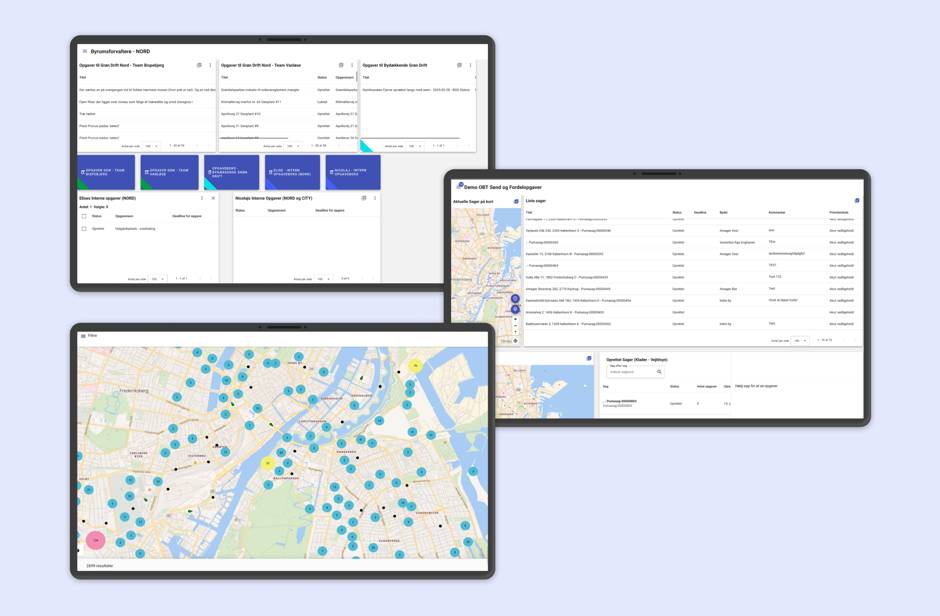This screenshot has height=616, width=940.
Task: Click the search magnifier in Søg efter sag
Action: coord(659,372)
